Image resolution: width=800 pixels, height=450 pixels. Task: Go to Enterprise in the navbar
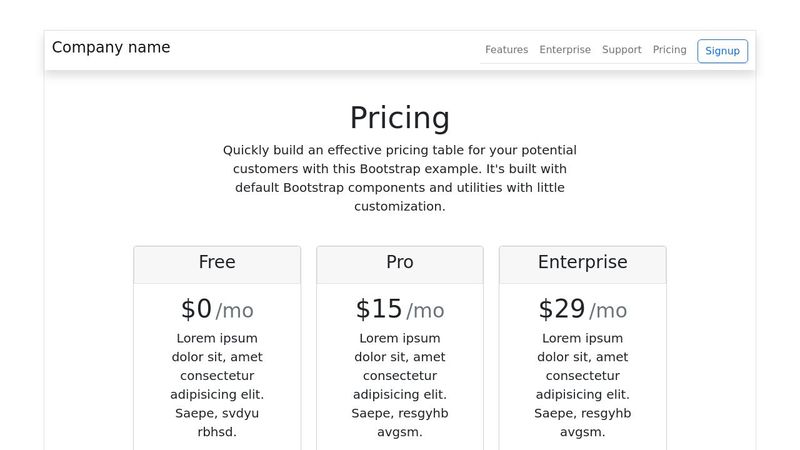(565, 50)
